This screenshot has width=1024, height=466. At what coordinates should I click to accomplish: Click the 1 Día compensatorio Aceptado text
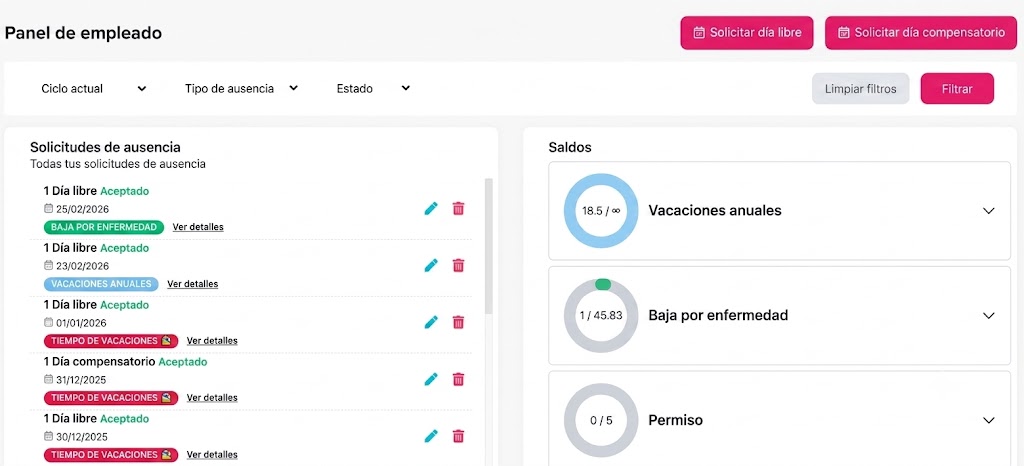point(125,362)
